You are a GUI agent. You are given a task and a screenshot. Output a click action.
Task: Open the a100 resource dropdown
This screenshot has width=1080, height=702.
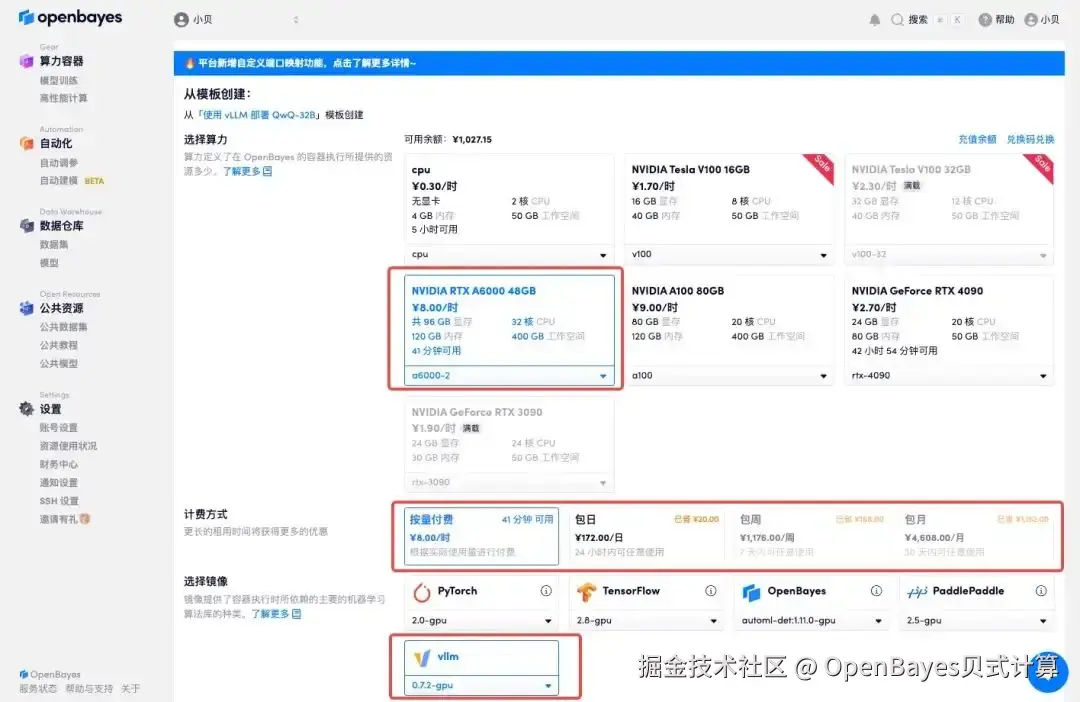coord(729,375)
